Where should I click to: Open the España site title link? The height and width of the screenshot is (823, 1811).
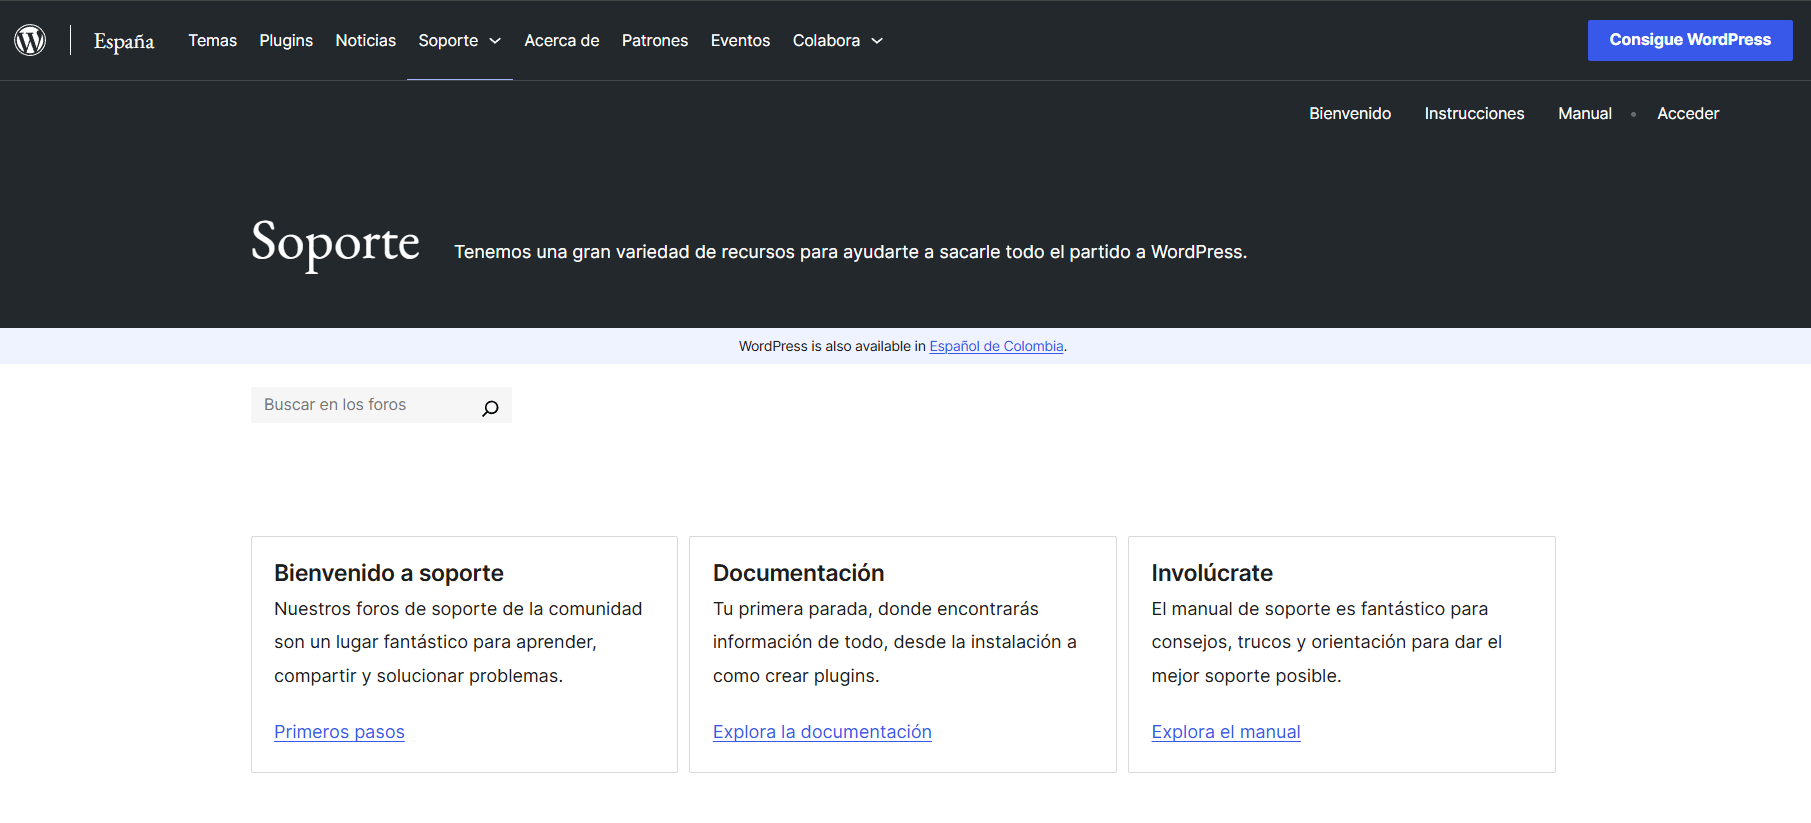(124, 41)
